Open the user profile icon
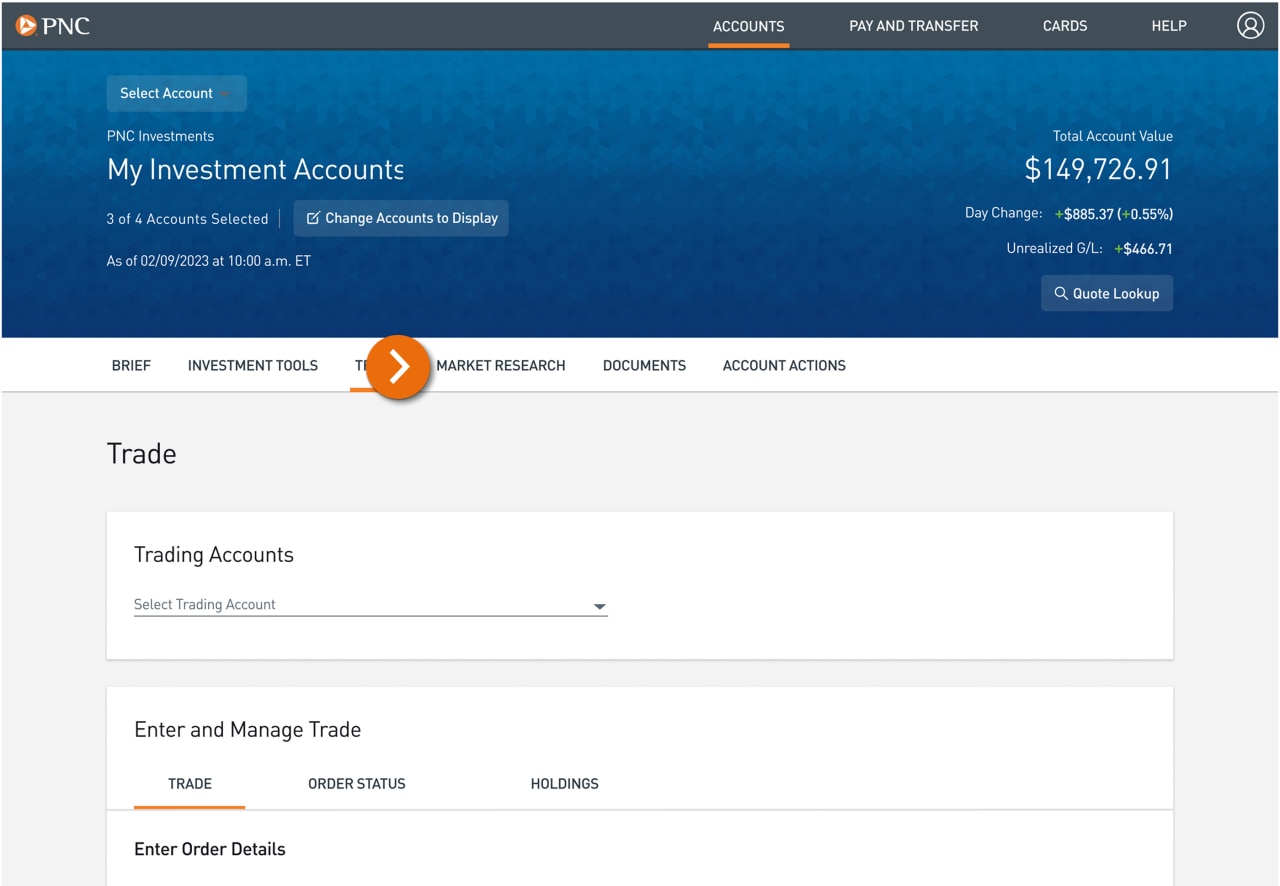This screenshot has width=1280, height=886. pyautogui.click(x=1250, y=25)
